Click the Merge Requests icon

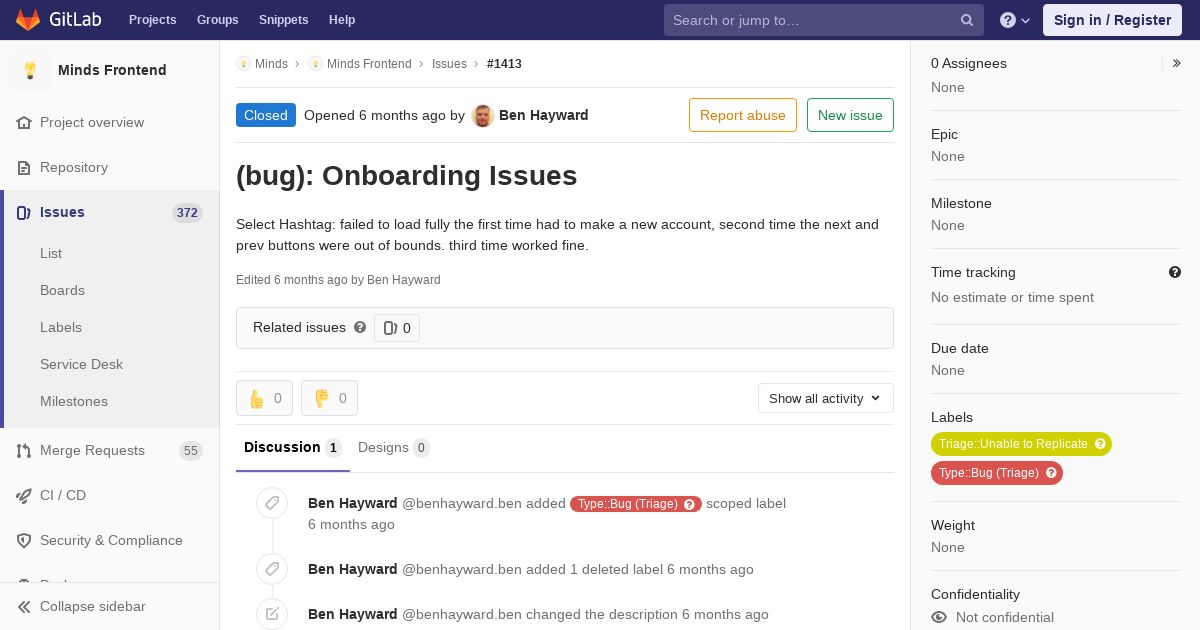click(24, 451)
